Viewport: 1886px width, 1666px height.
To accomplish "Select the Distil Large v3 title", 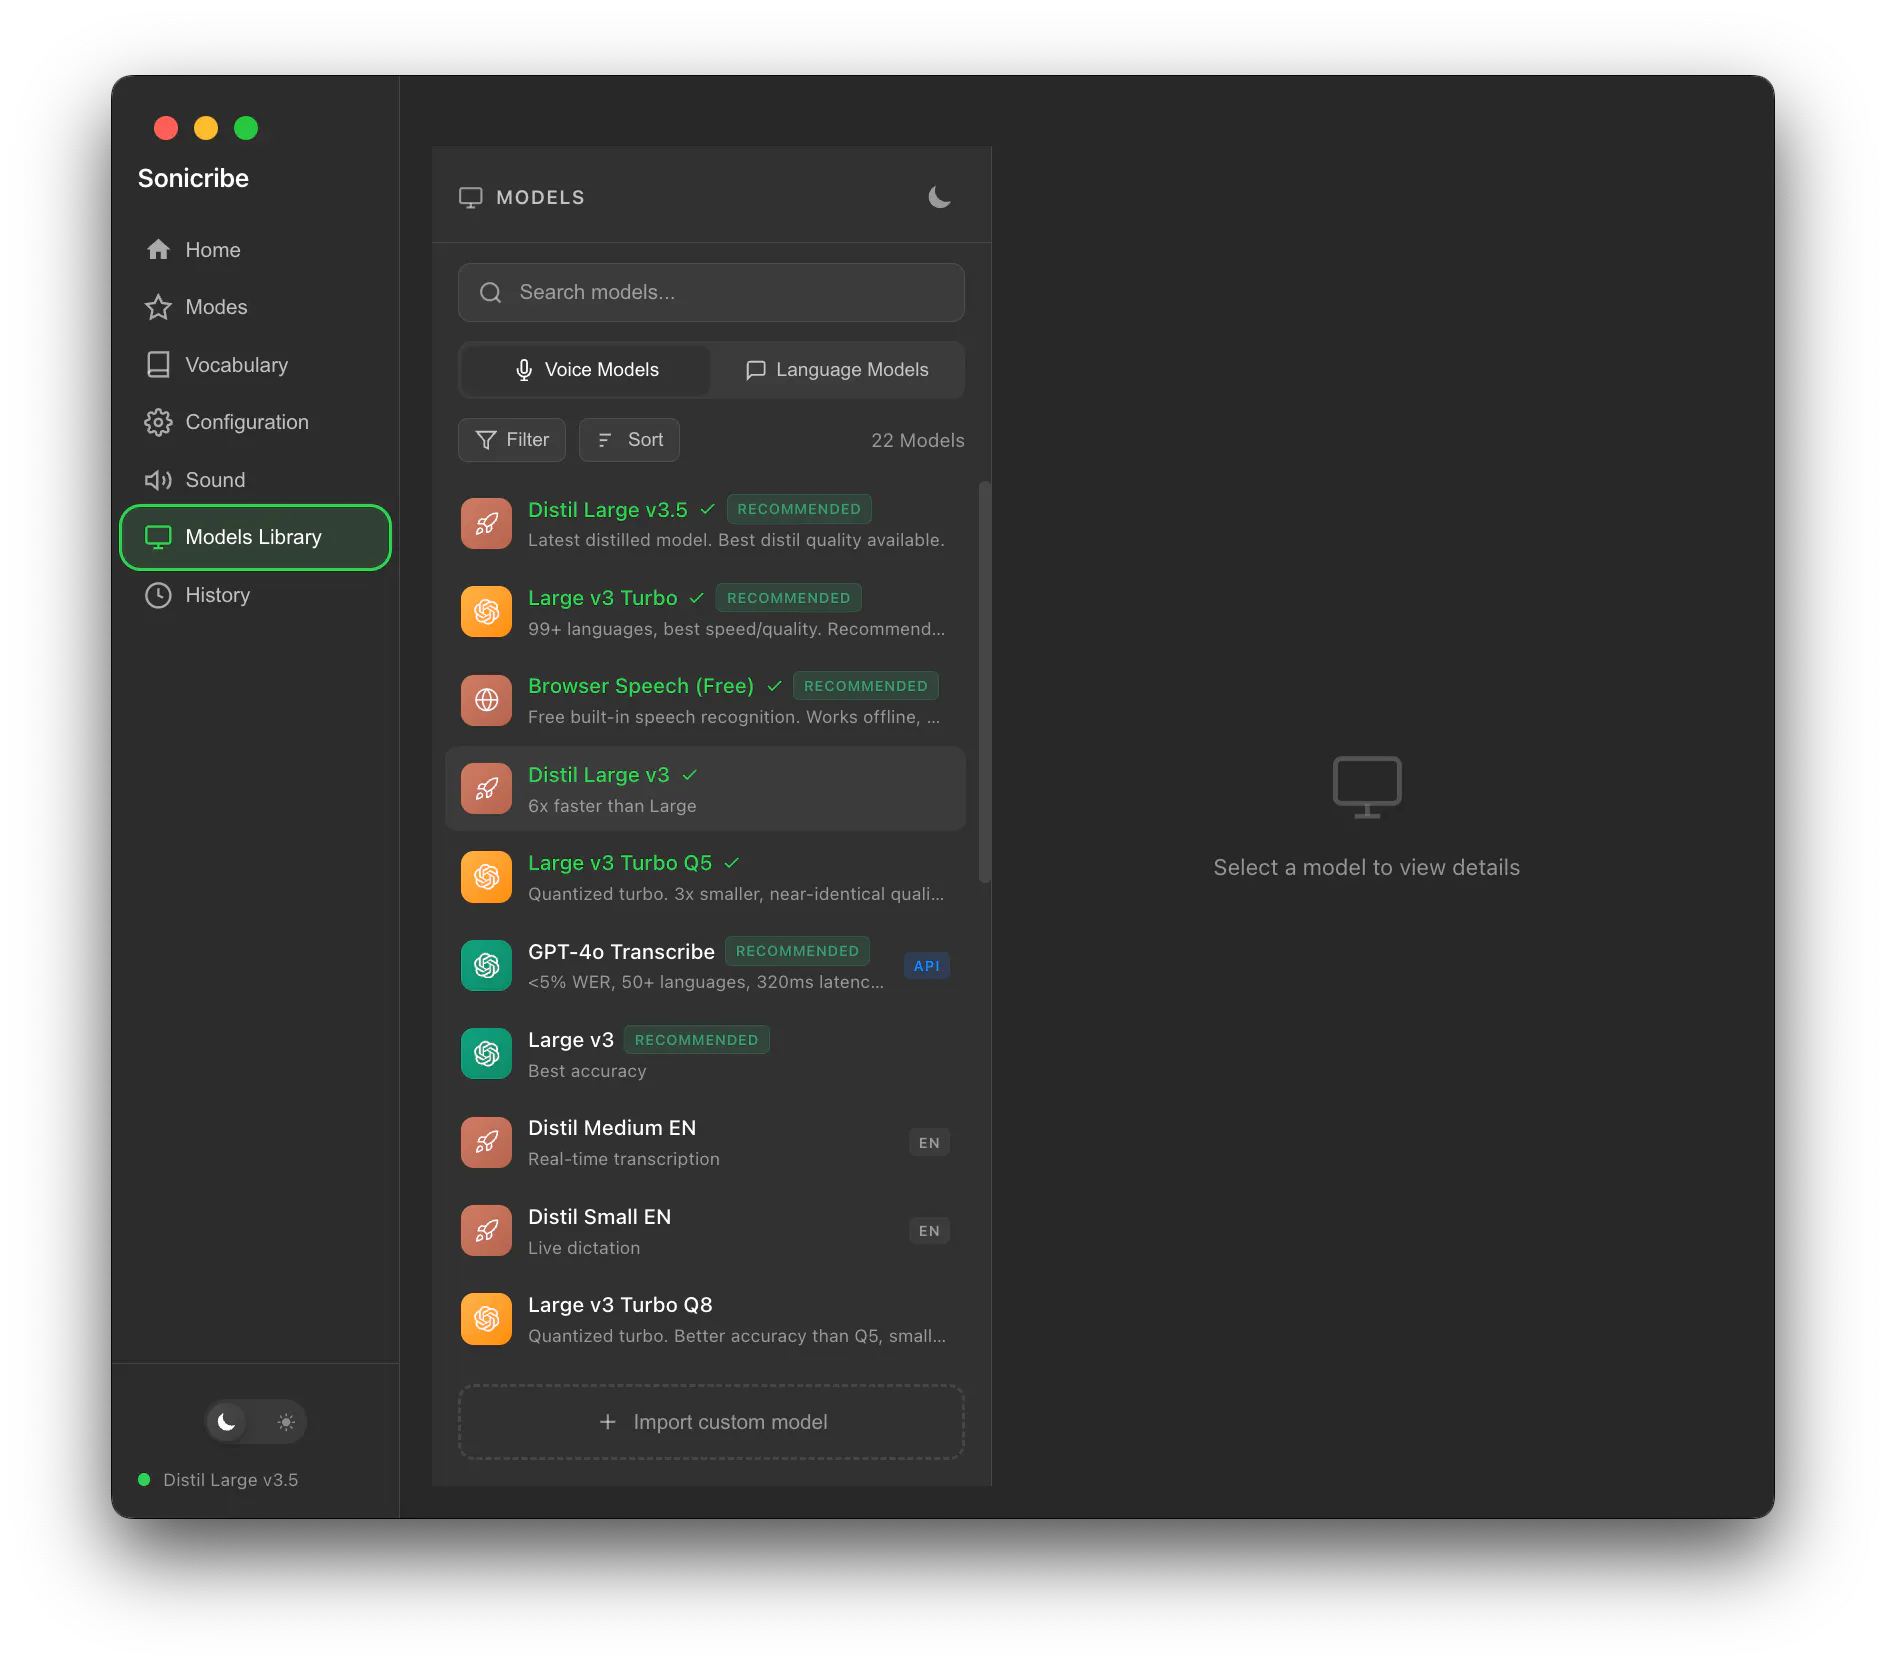I will click(x=598, y=775).
